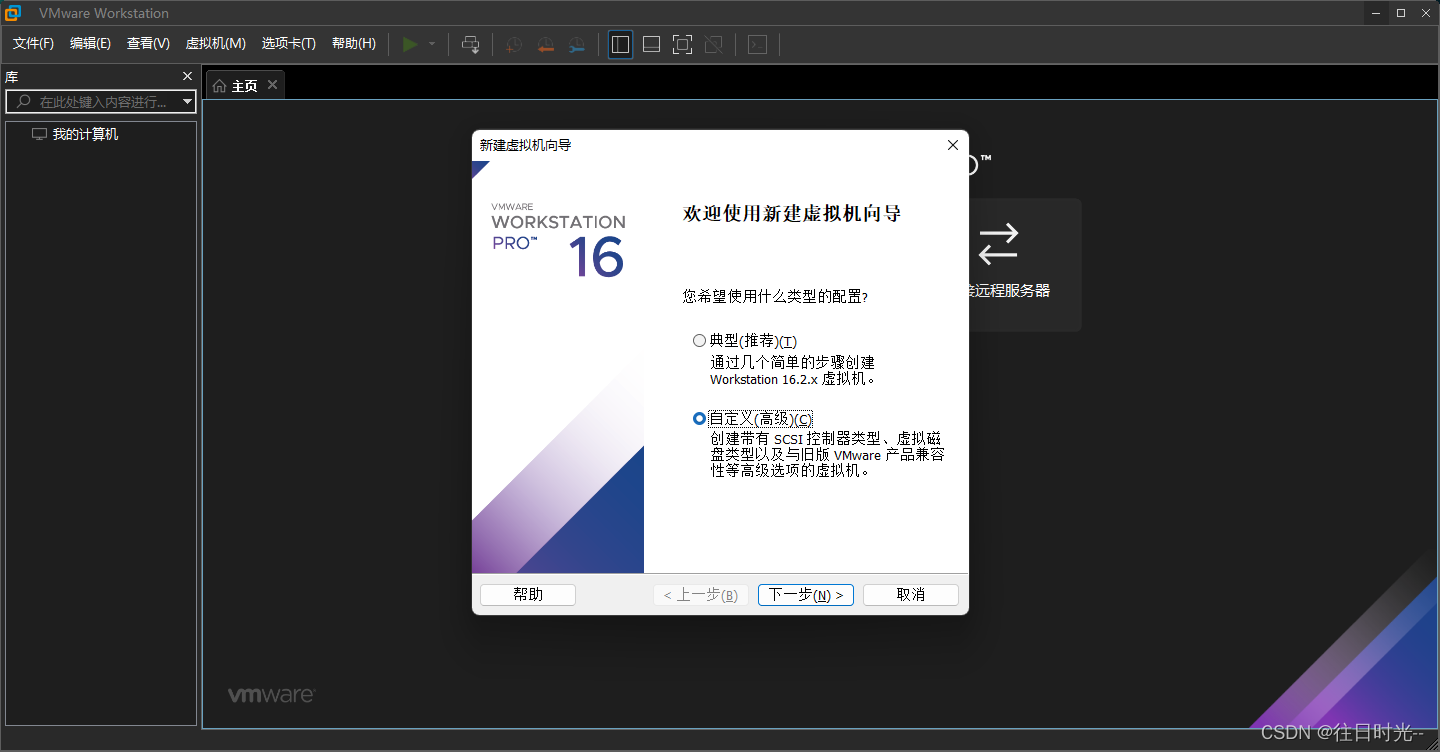This screenshot has width=1440, height=752.
Task: Open the library search filter dropdown arrow
Action: point(187,101)
